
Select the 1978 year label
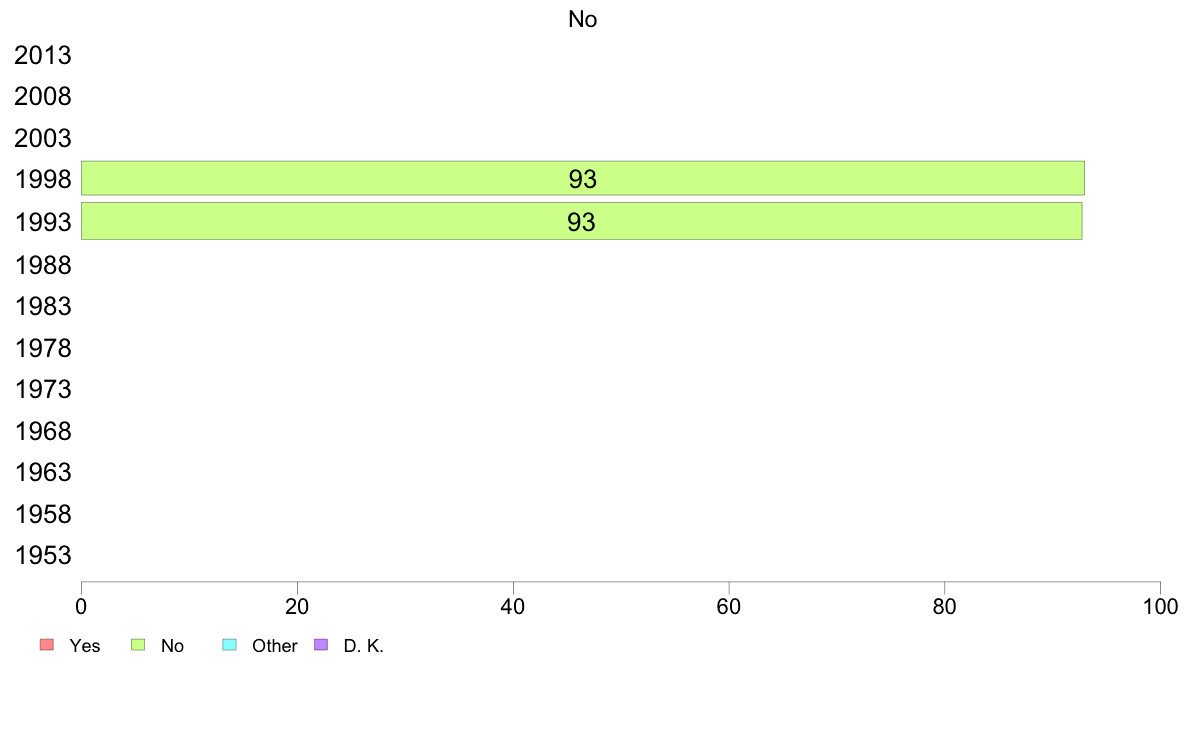pos(43,348)
